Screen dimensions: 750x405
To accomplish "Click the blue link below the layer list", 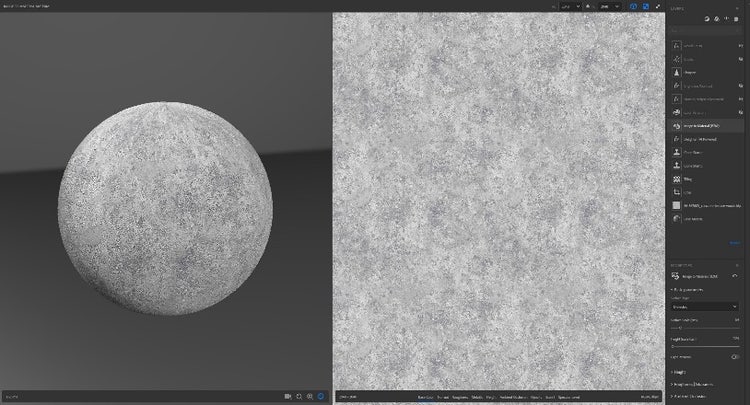I will point(734,243).
